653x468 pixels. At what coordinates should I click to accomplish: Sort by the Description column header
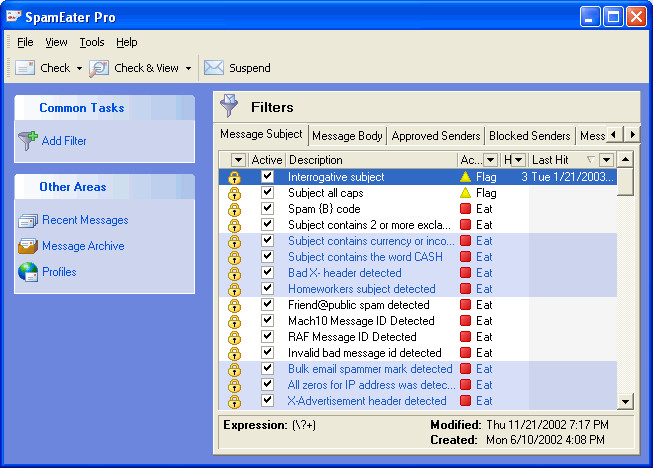pos(372,160)
